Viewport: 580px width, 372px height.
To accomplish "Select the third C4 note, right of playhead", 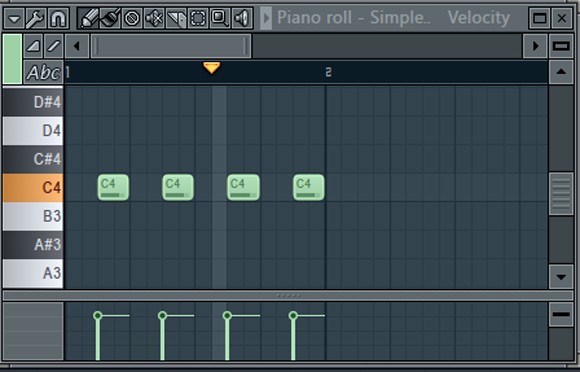I will 243,187.
